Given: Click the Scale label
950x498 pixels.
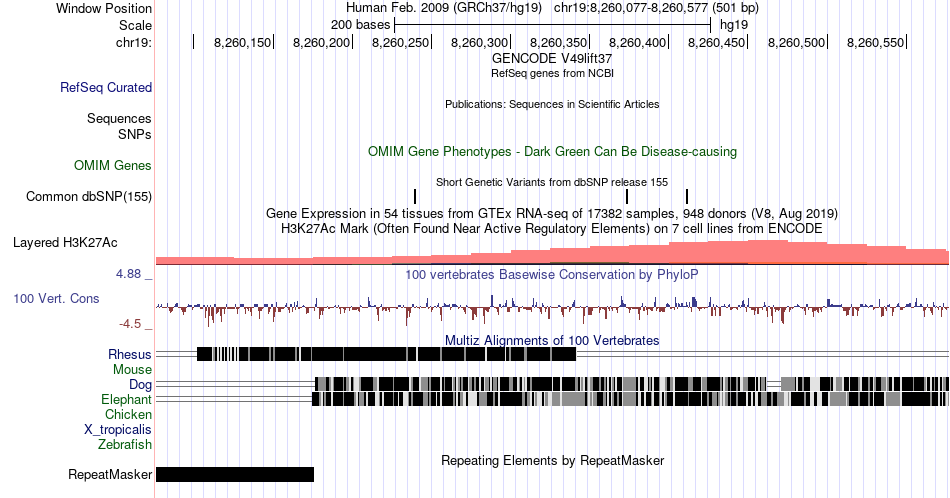Looking at the screenshot, I should point(136,25).
